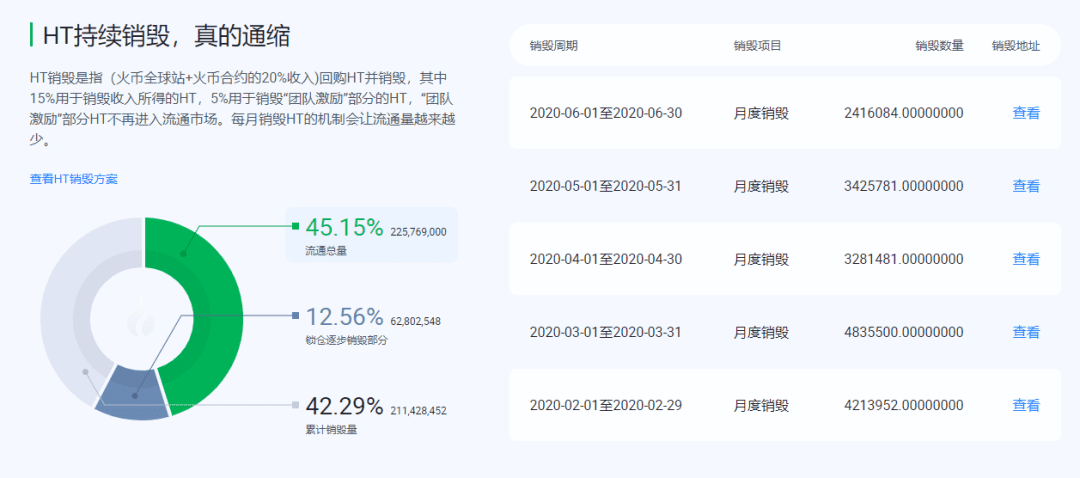The width and height of the screenshot is (1080, 478).
Task: Click the 45.15% percentage value
Action: coord(344,227)
